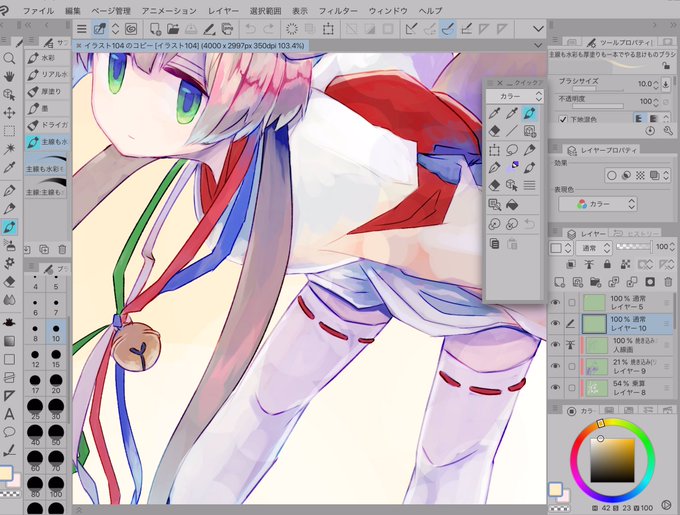Click the Redo arrow in command bar
The image size is (680, 515).
point(268,29)
